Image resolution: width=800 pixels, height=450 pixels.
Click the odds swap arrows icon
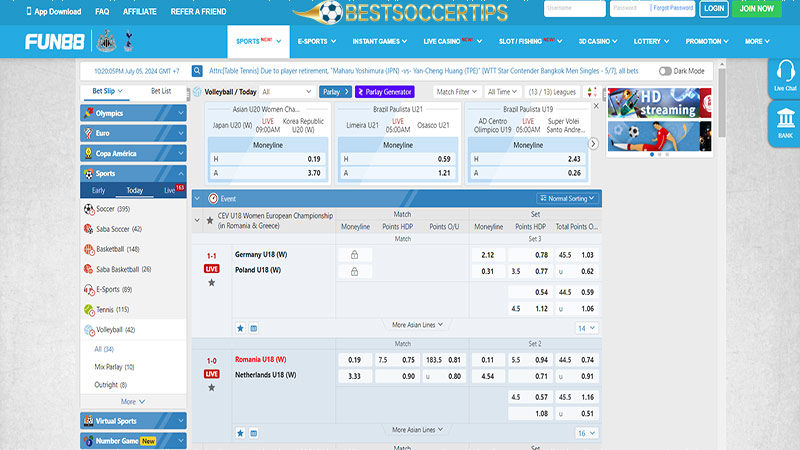592,92
